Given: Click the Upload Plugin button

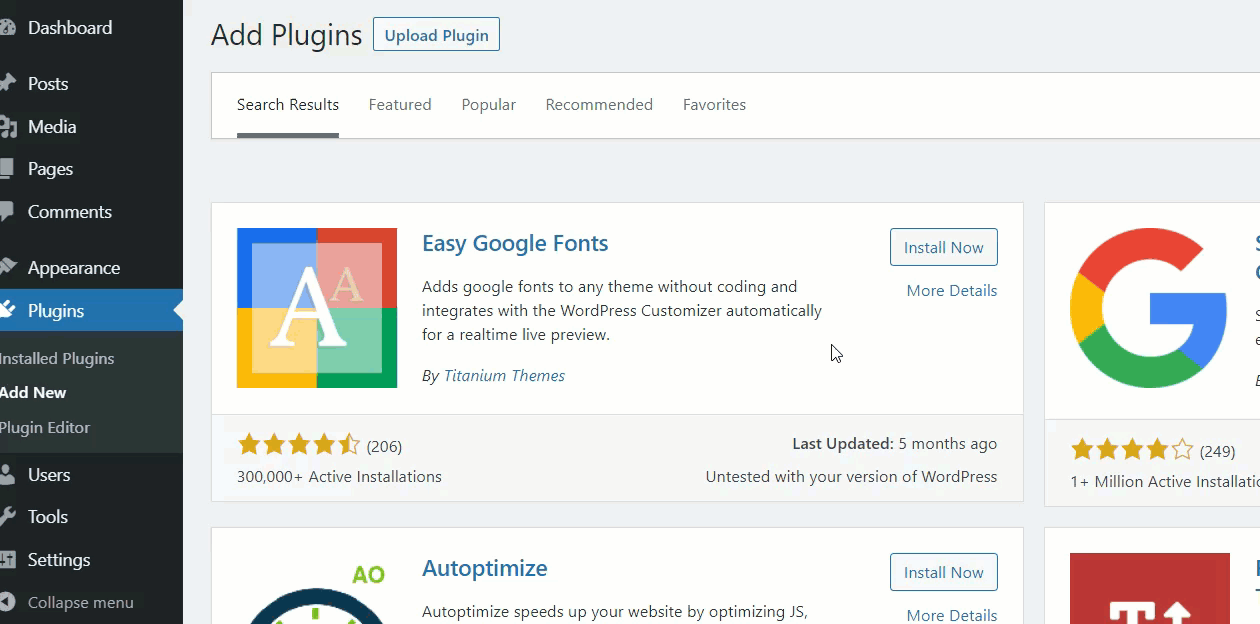Looking at the screenshot, I should pos(436,35).
